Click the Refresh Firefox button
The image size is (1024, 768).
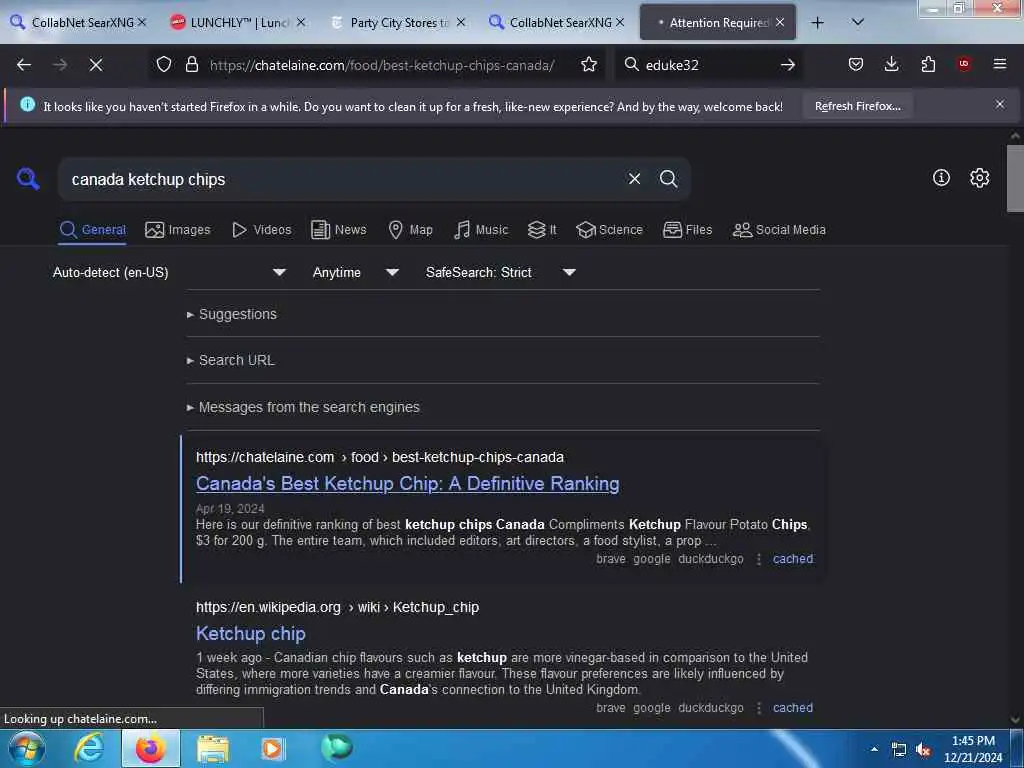(x=857, y=106)
